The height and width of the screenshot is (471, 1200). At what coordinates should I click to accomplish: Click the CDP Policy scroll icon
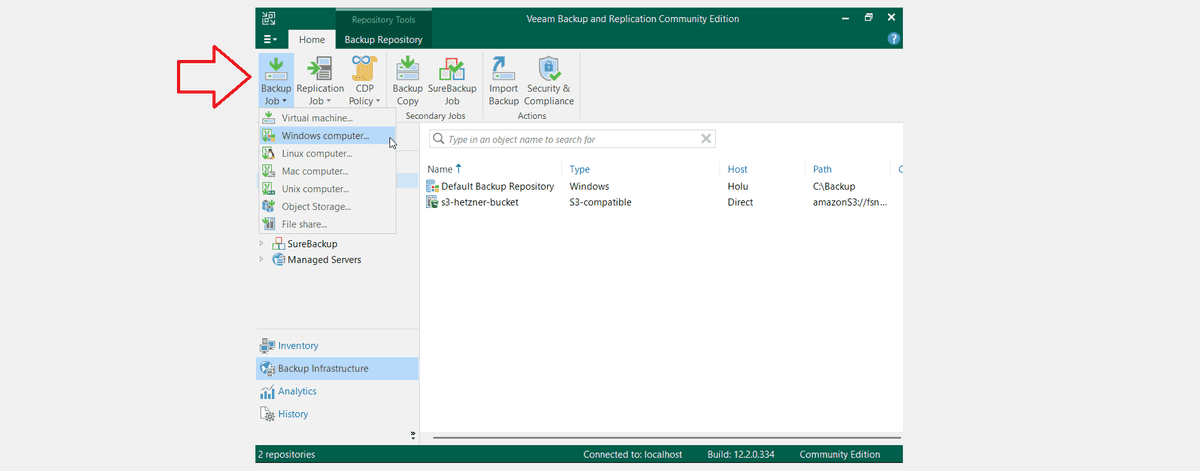(x=364, y=68)
